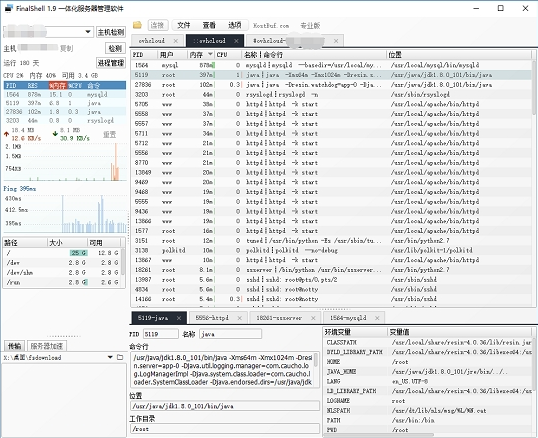Select the tuned process row 3151
Viewport: 538px width, 438px height.
(331, 241)
